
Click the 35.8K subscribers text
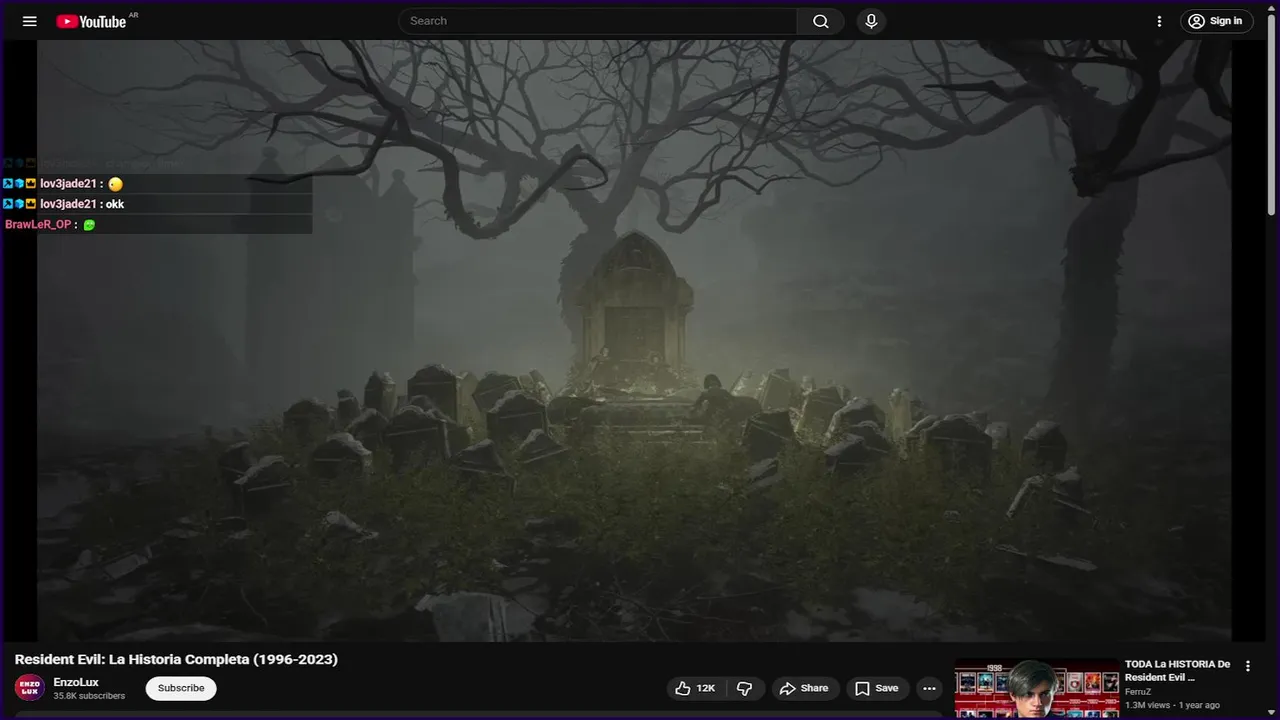[89, 696]
